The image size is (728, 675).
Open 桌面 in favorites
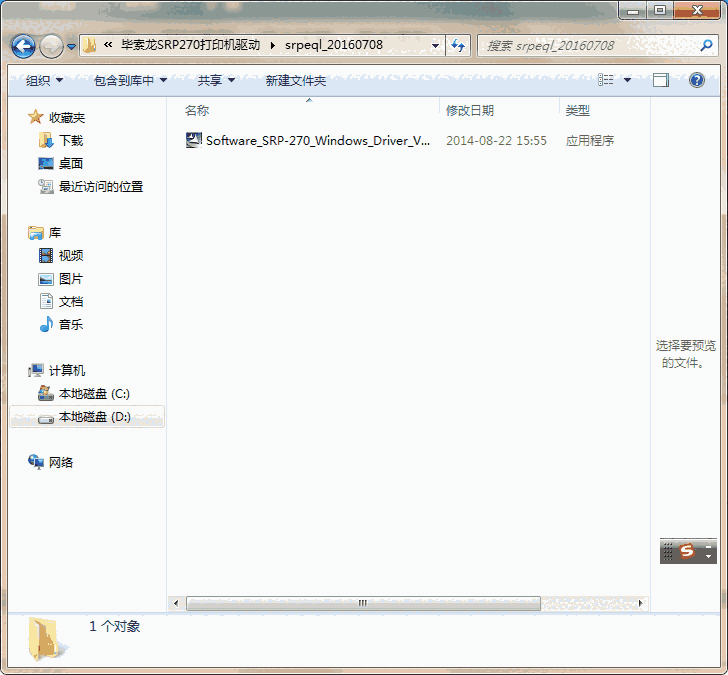pos(71,163)
